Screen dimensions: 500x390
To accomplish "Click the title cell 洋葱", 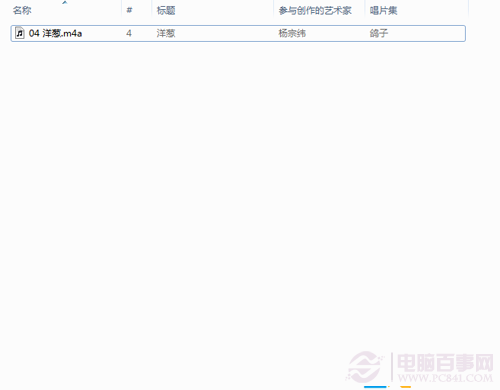I will tap(166, 33).
